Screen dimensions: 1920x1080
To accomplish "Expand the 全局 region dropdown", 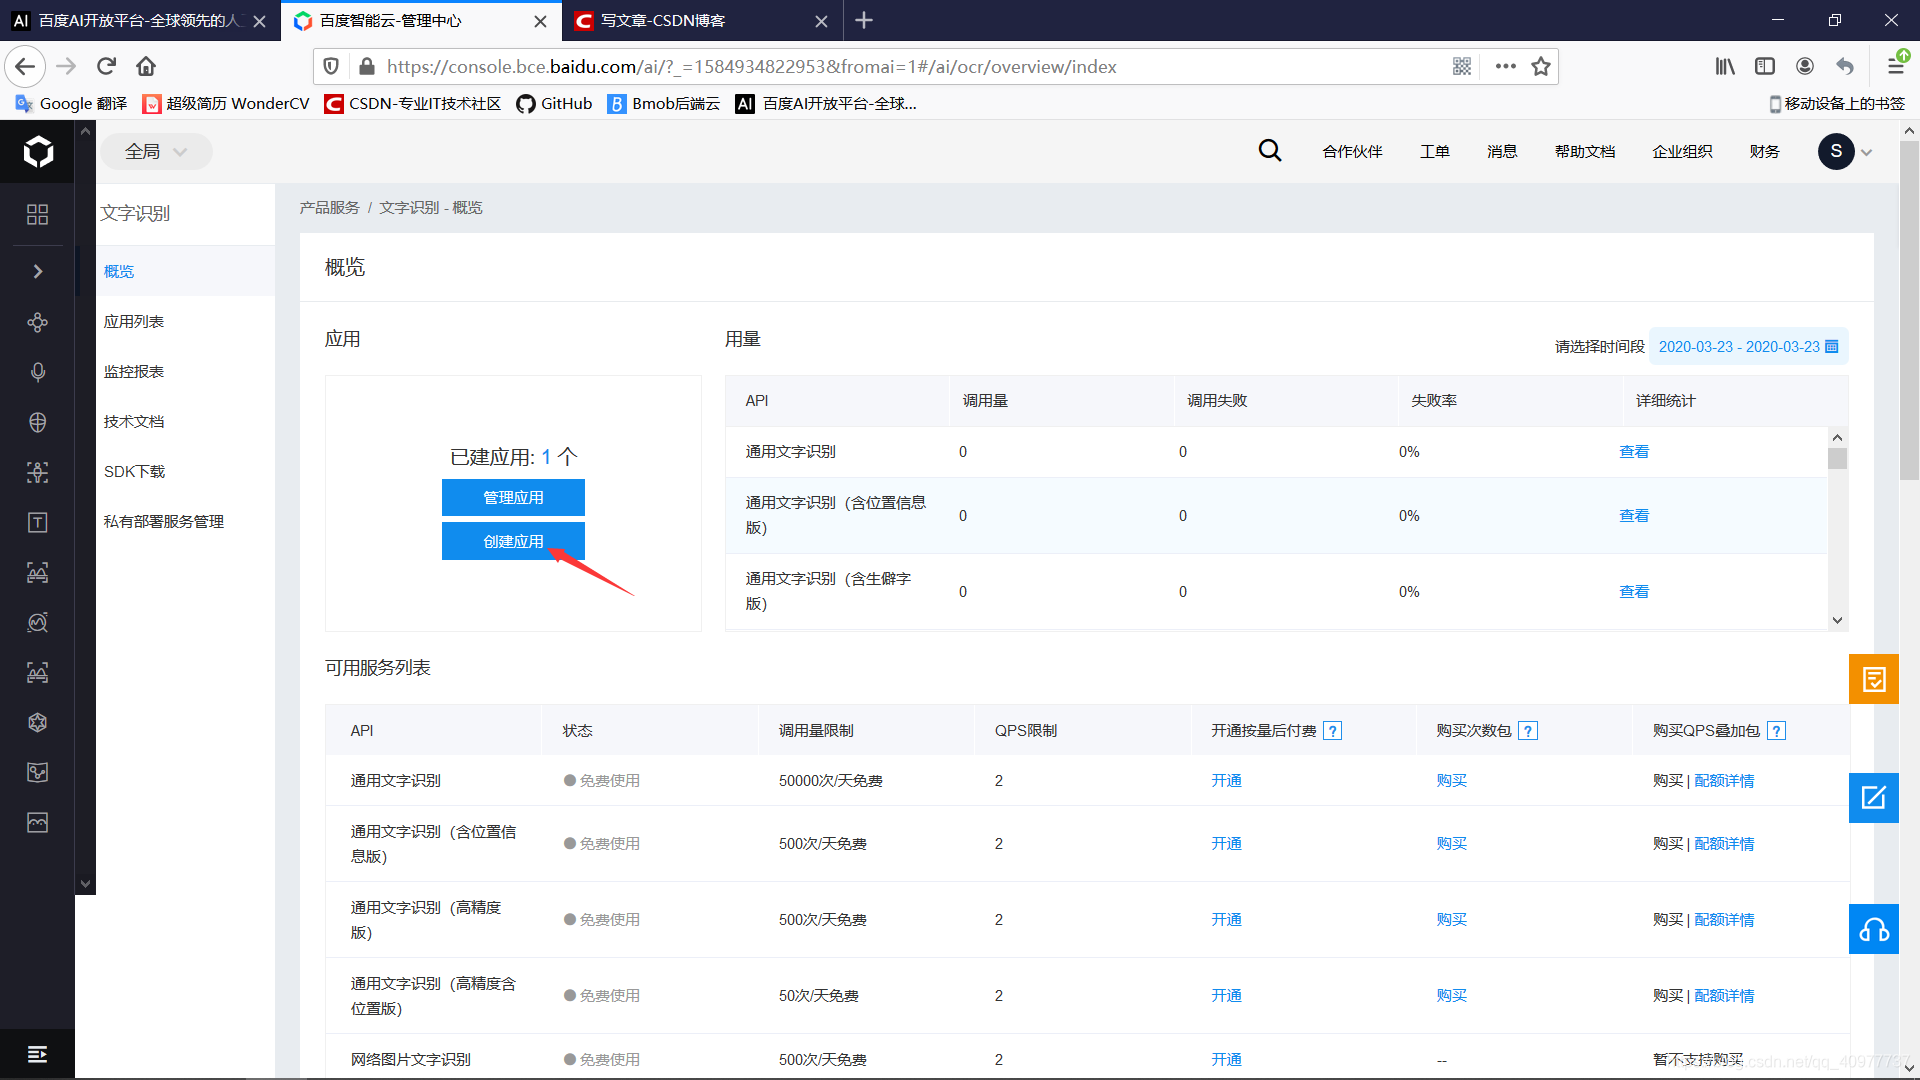I will tap(156, 151).
